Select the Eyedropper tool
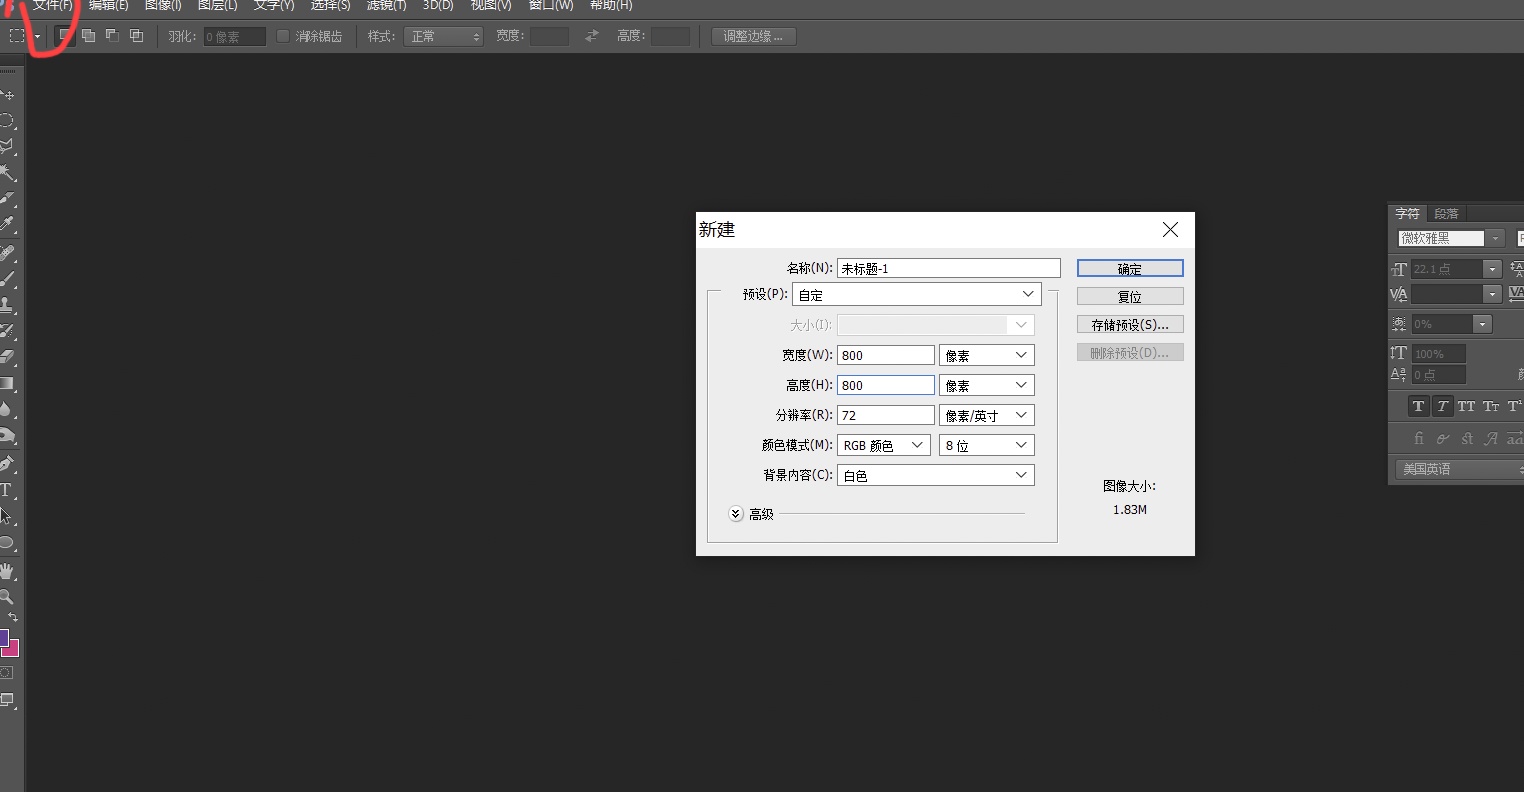Viewport: 1524px width, 792px height. click(x=7, y=225)
